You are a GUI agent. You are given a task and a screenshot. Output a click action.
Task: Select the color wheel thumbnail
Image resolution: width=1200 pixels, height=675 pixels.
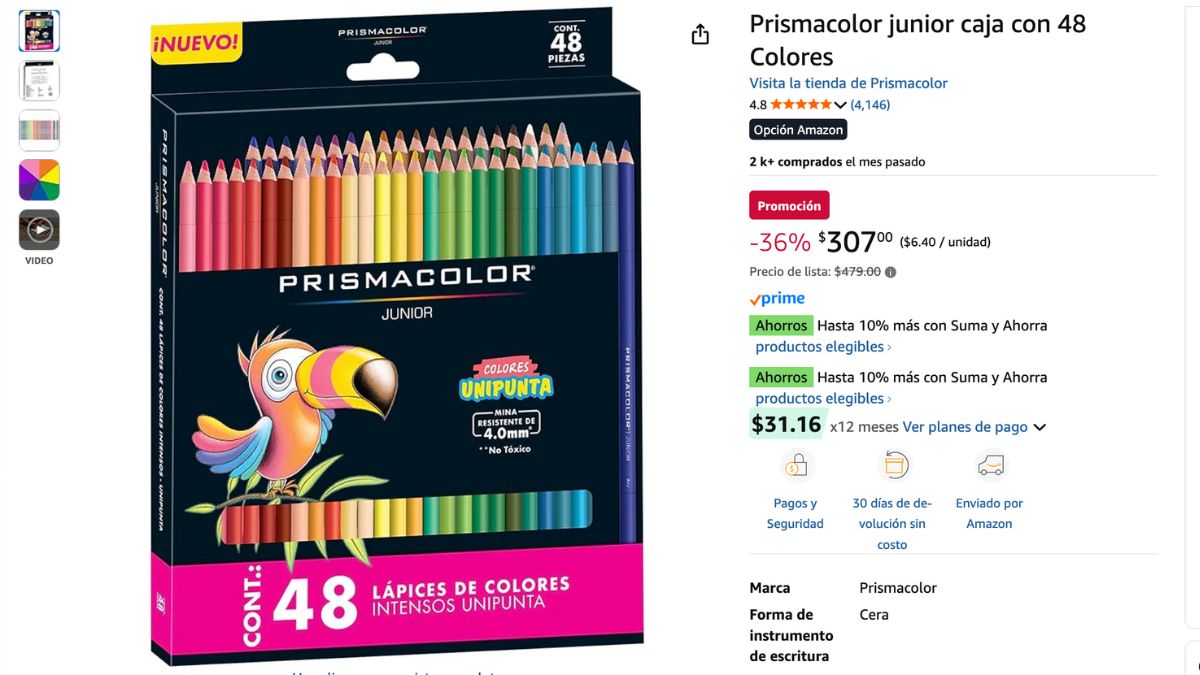[39, 180]
